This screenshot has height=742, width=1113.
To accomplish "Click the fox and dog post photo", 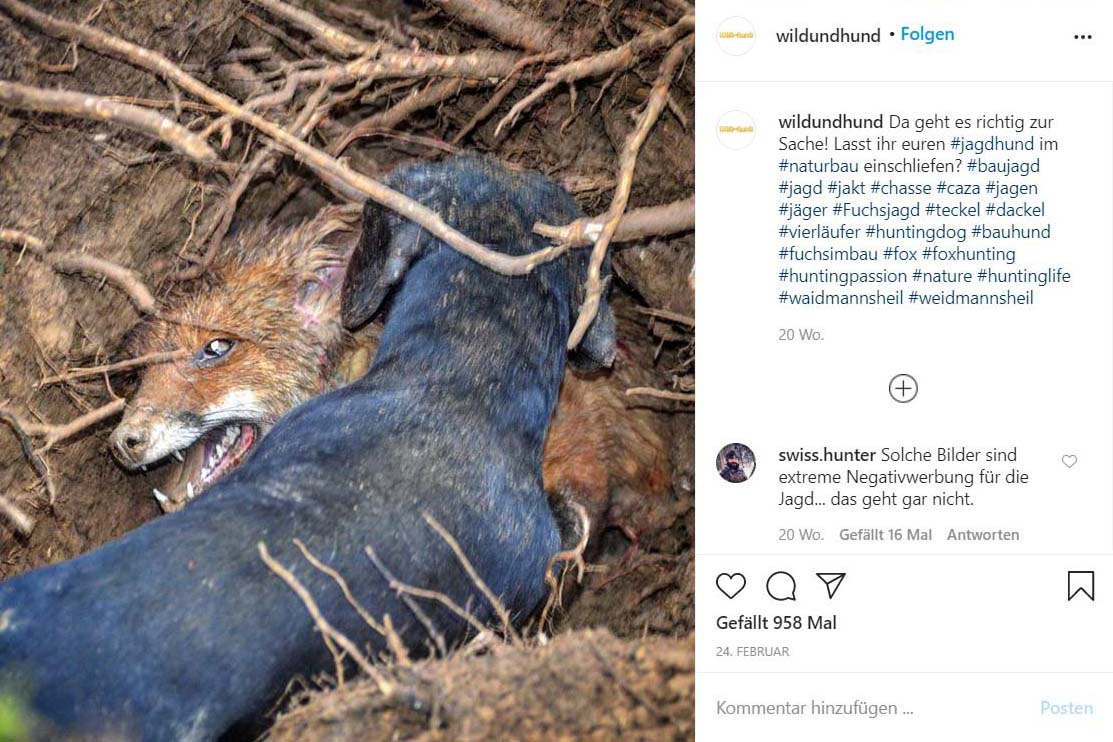I will click(x=347, y=371).
